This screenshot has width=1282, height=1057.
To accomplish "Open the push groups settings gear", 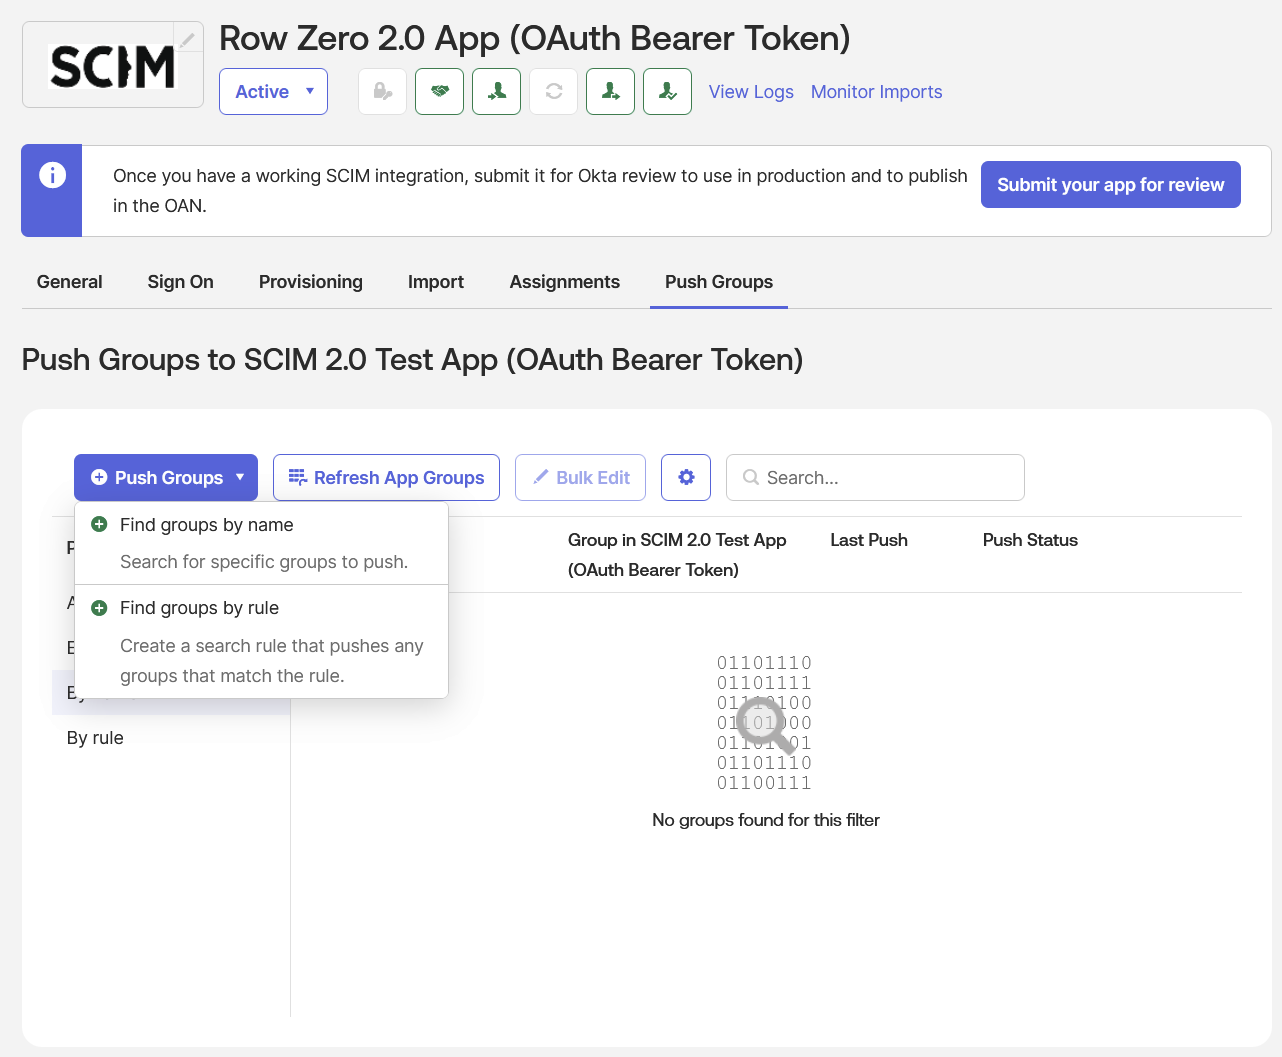I will click(686, 477).
